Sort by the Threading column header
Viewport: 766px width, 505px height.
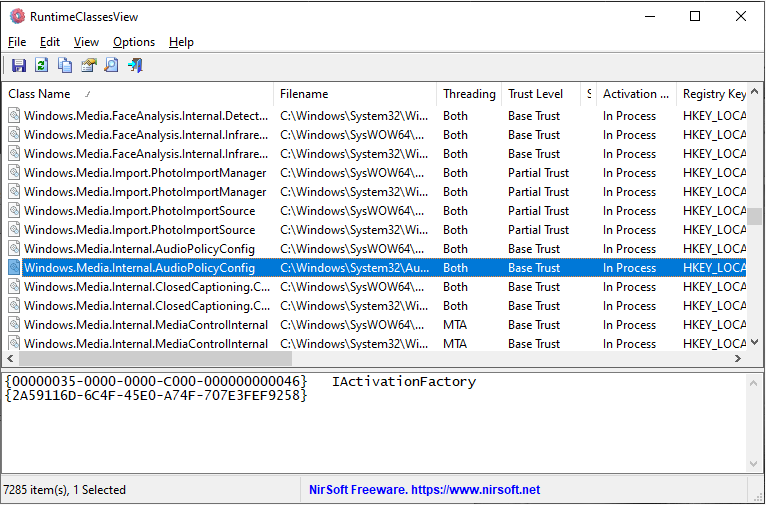(469, 94)
